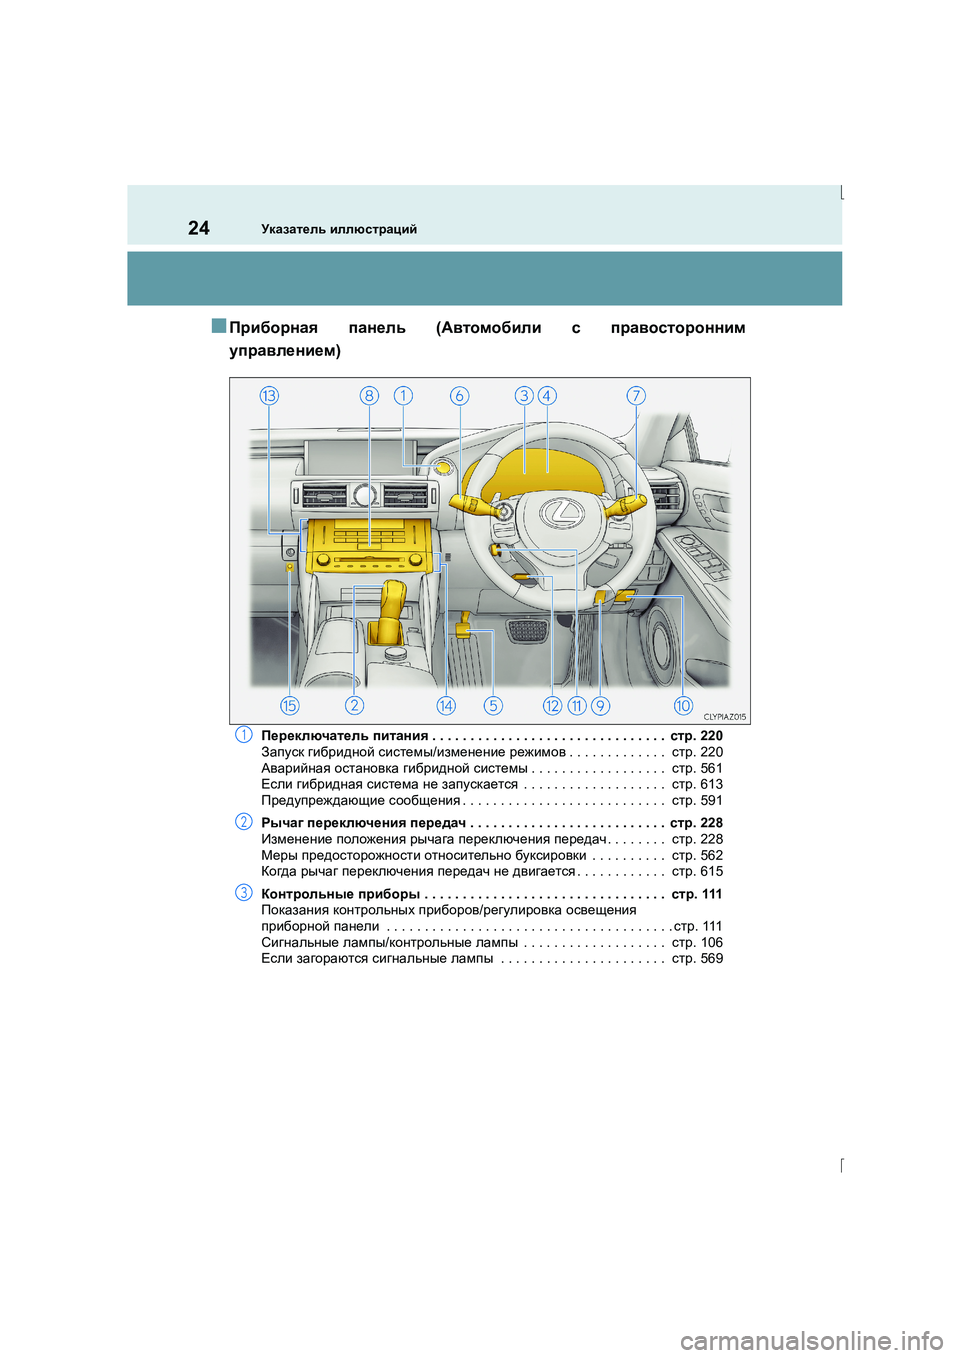Click the yellow audio panel on center console

(369, 546)
